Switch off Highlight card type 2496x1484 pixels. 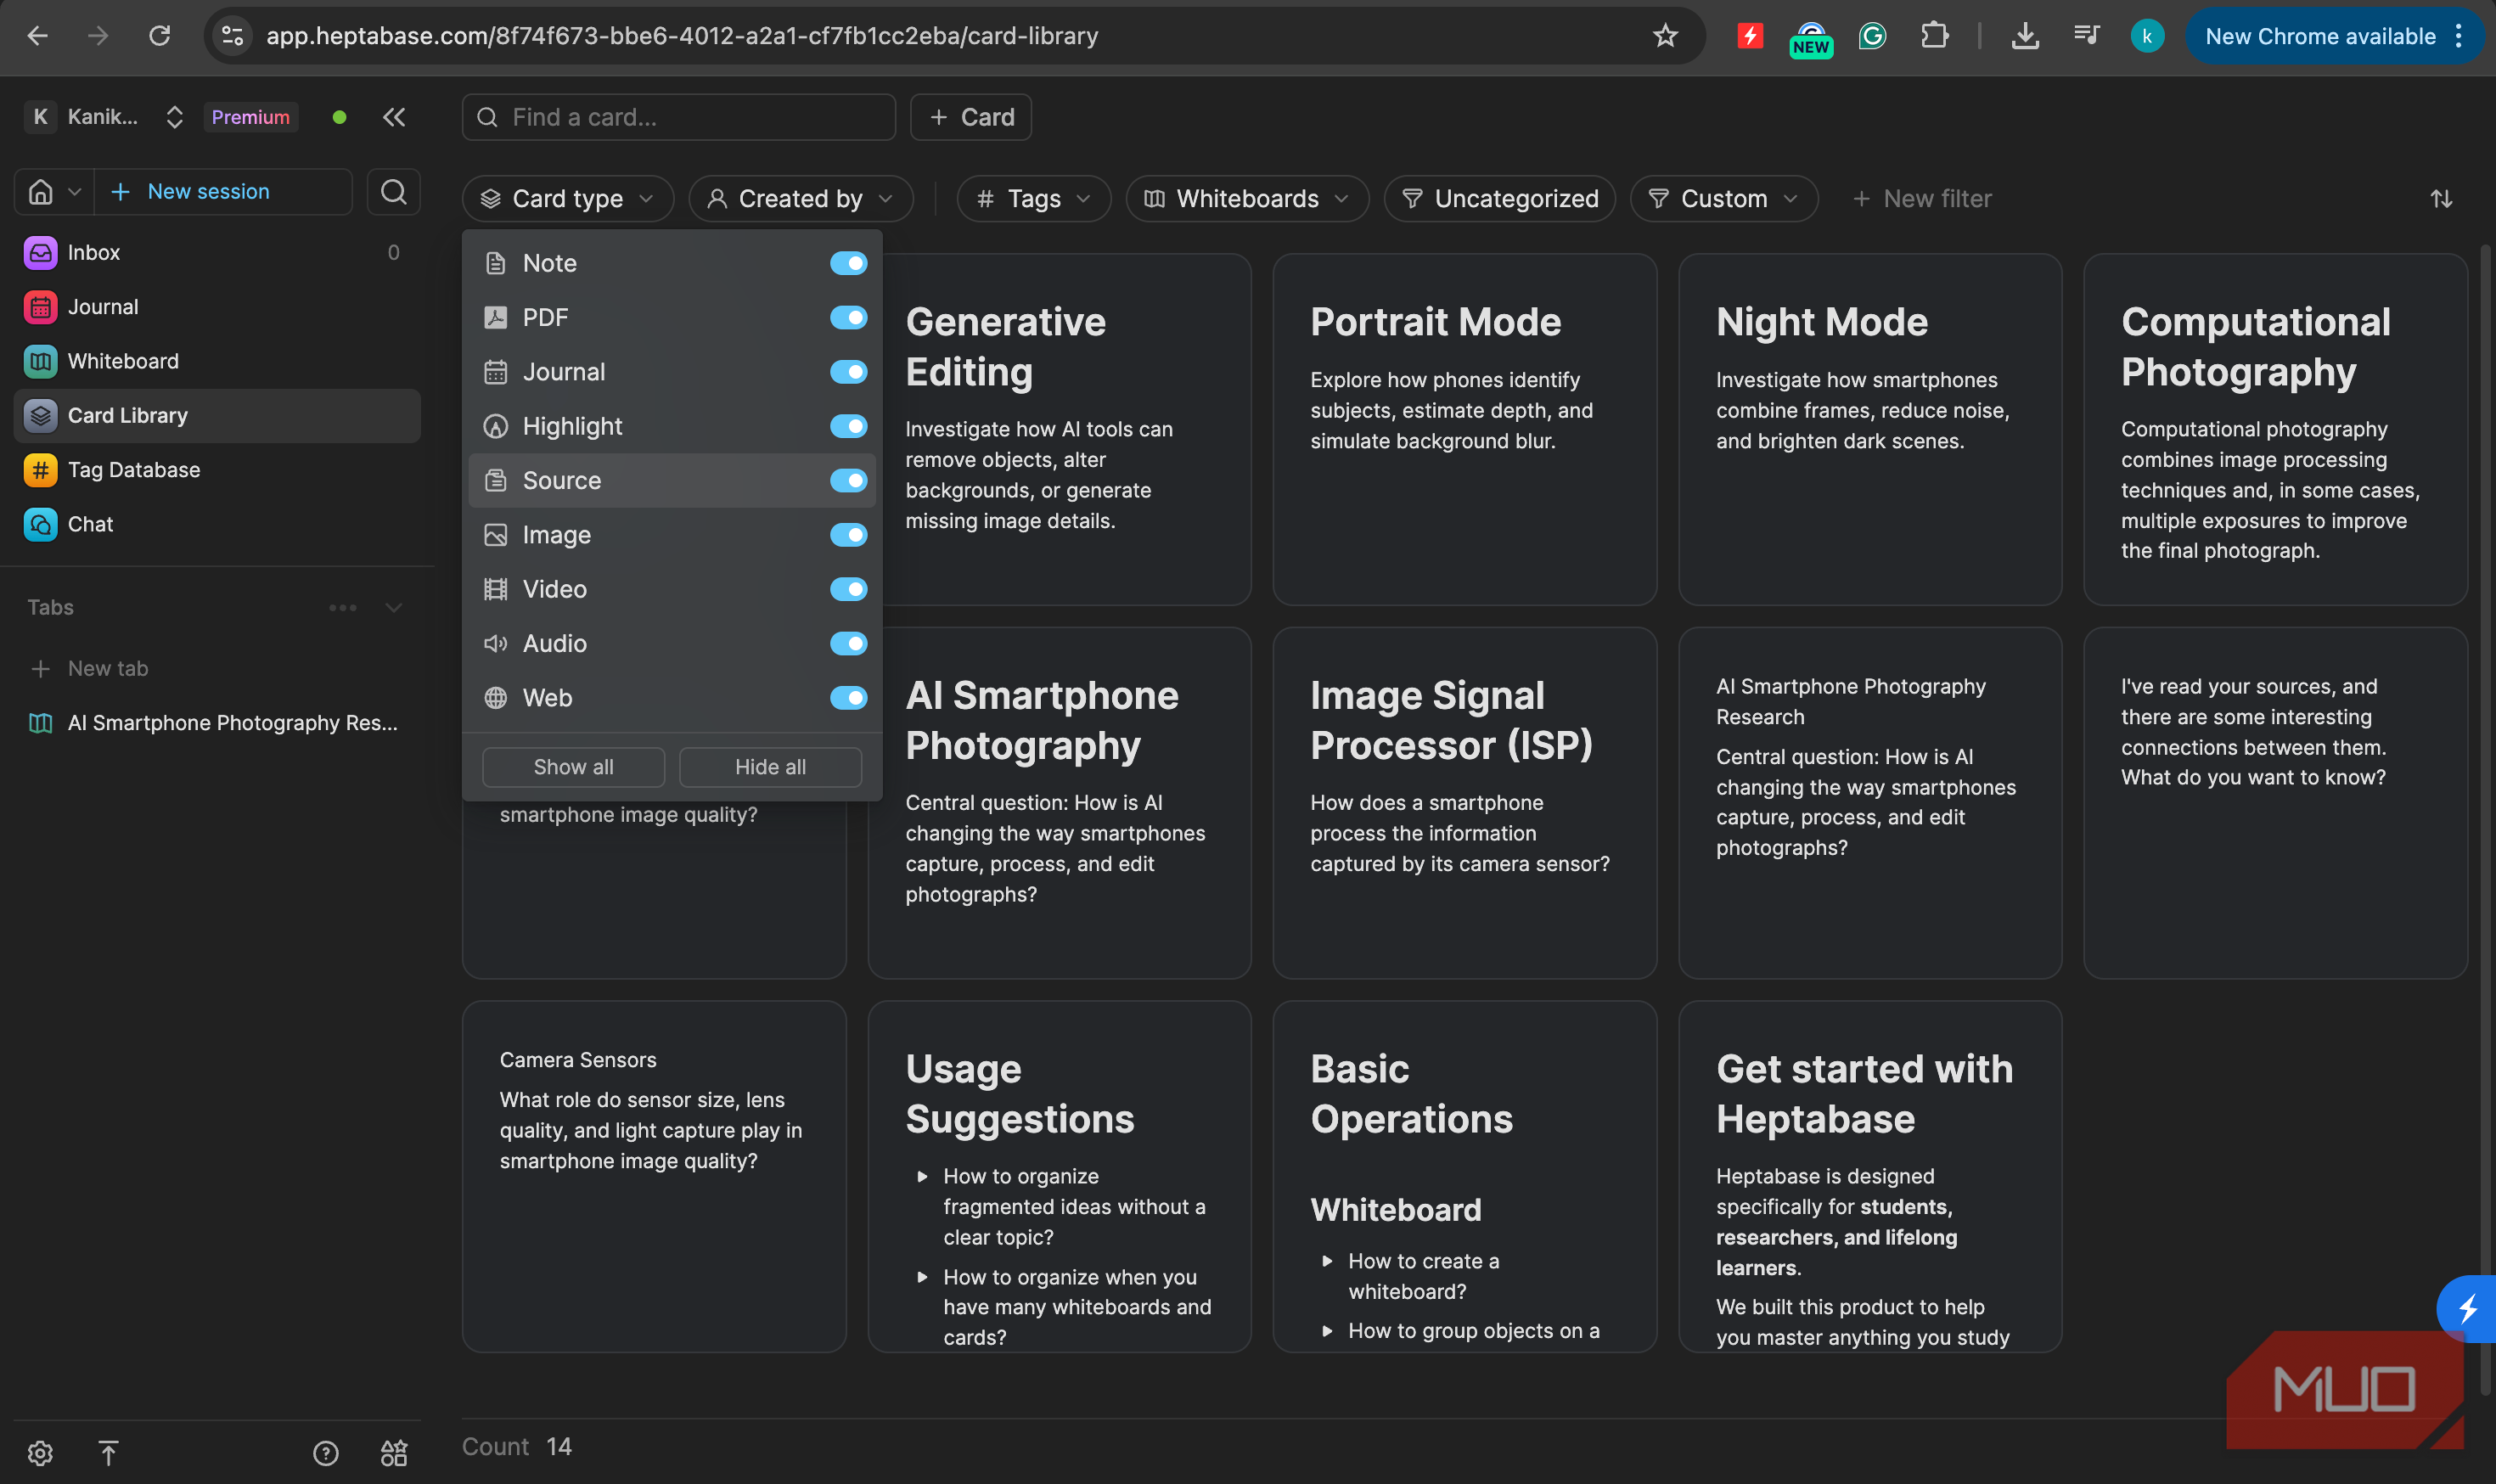click(848, 426)
